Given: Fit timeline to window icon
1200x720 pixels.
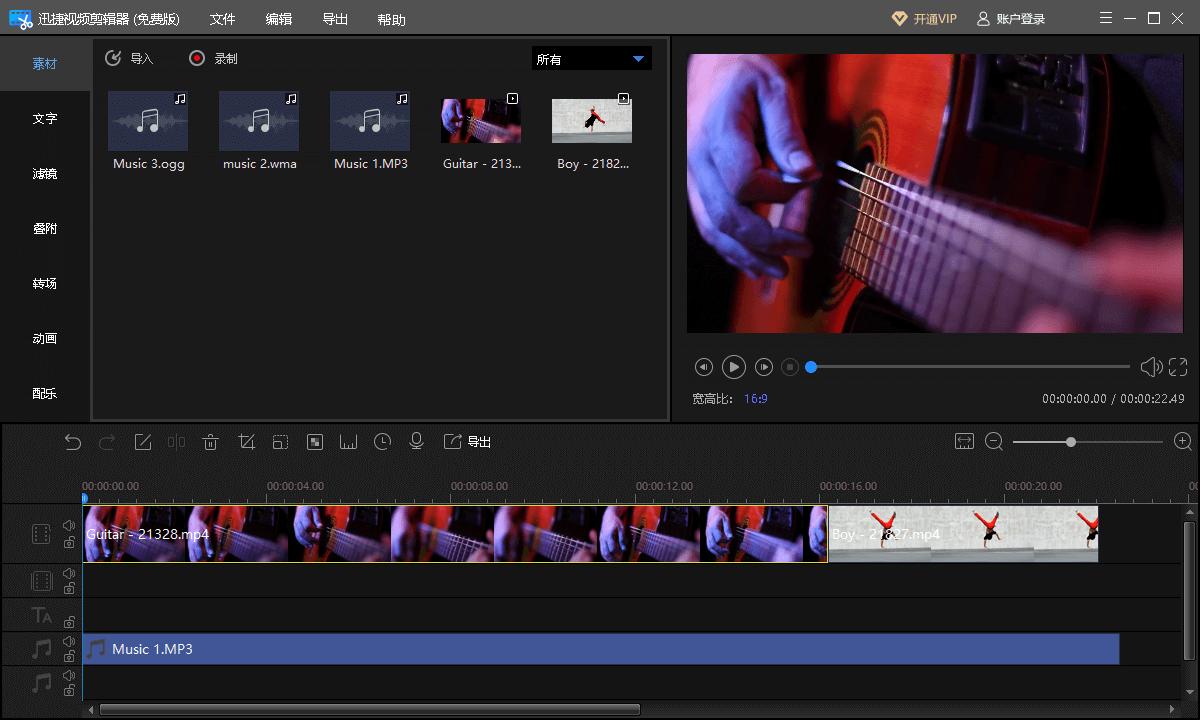Looking at the screenshot, I should click(964, 442).
